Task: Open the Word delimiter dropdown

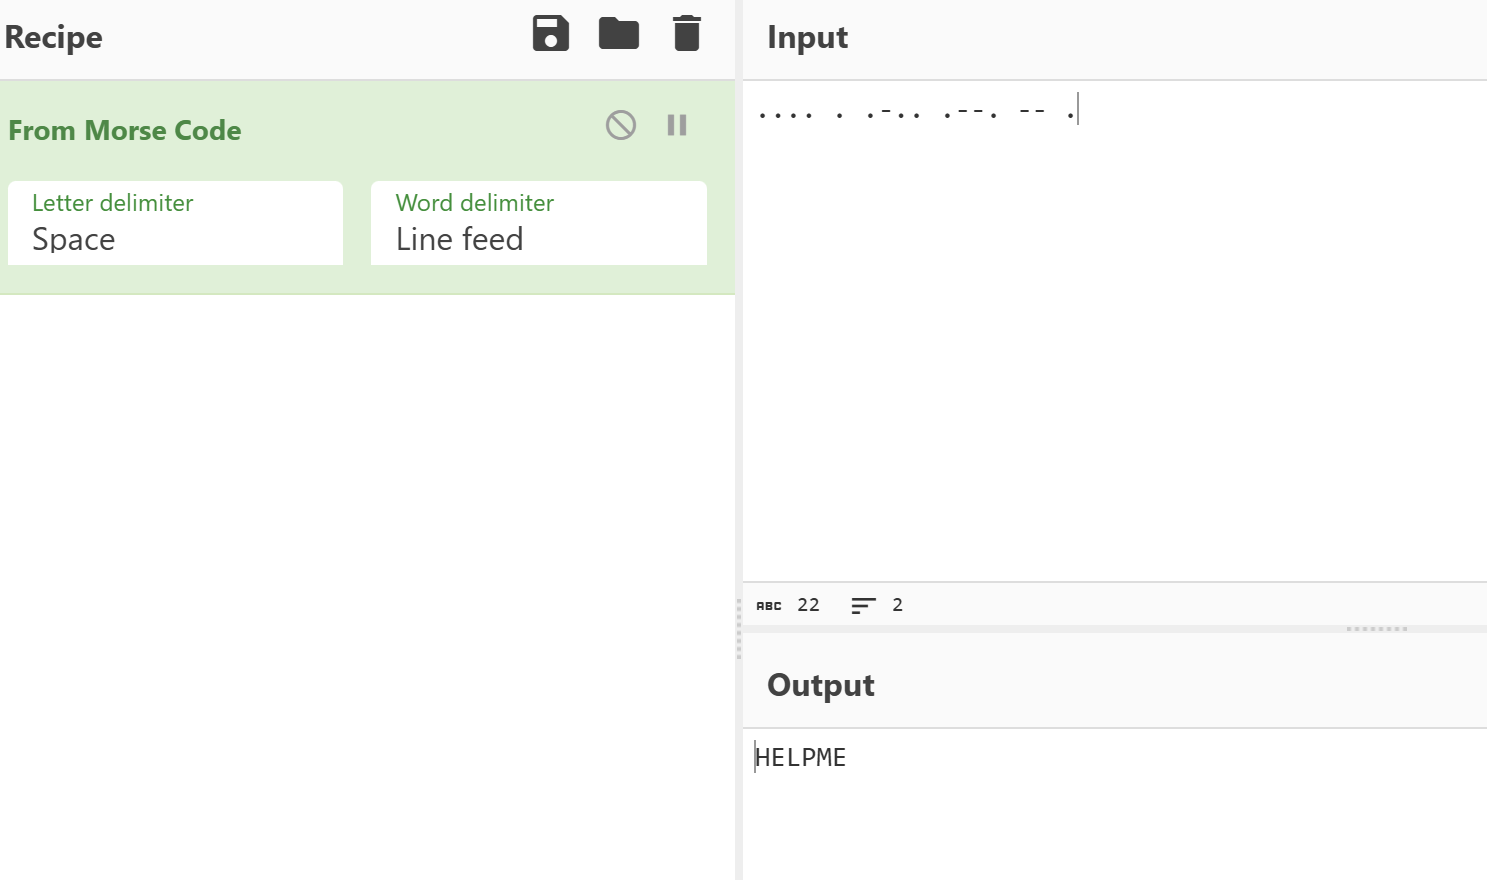Action: (x=538, y=223)
